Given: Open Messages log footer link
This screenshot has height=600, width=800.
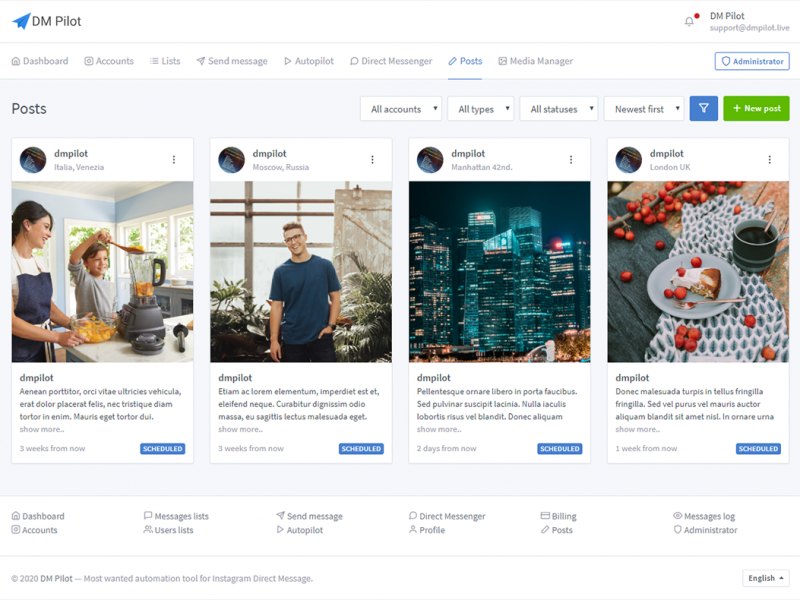Looking at the screenshot, I should pos(704,516).
